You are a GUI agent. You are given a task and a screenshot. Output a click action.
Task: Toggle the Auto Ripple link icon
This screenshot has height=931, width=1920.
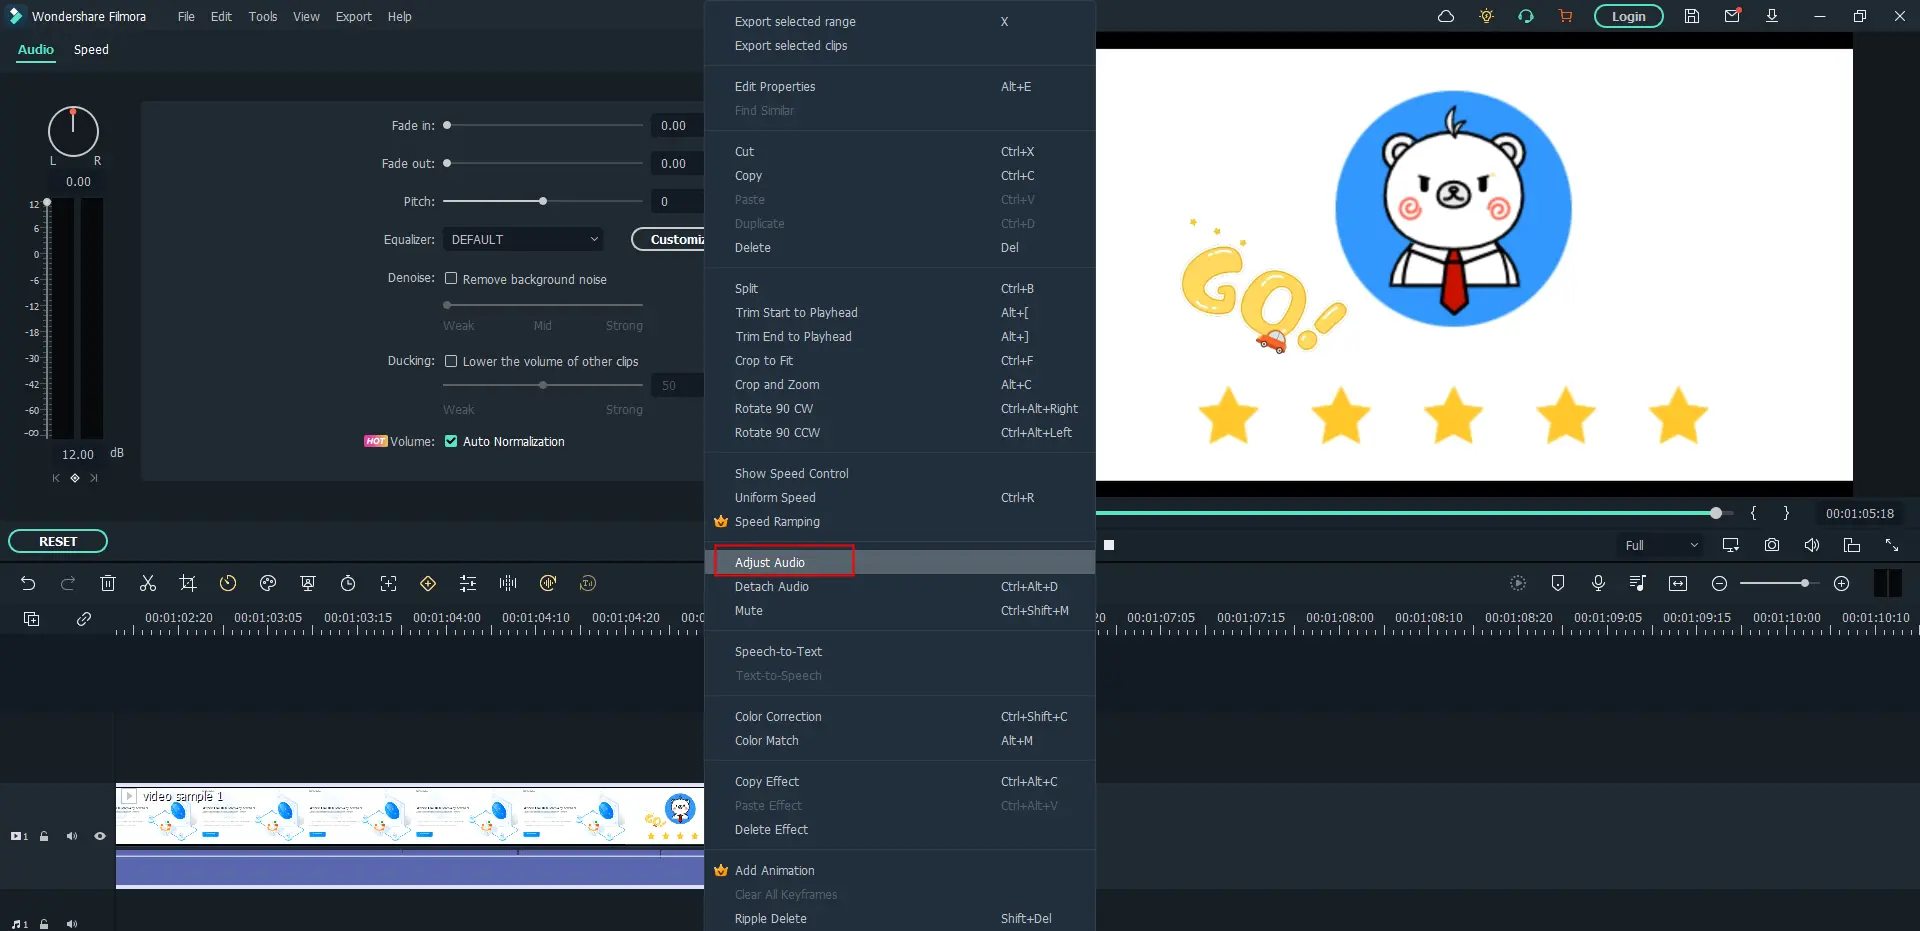point(84,619)
